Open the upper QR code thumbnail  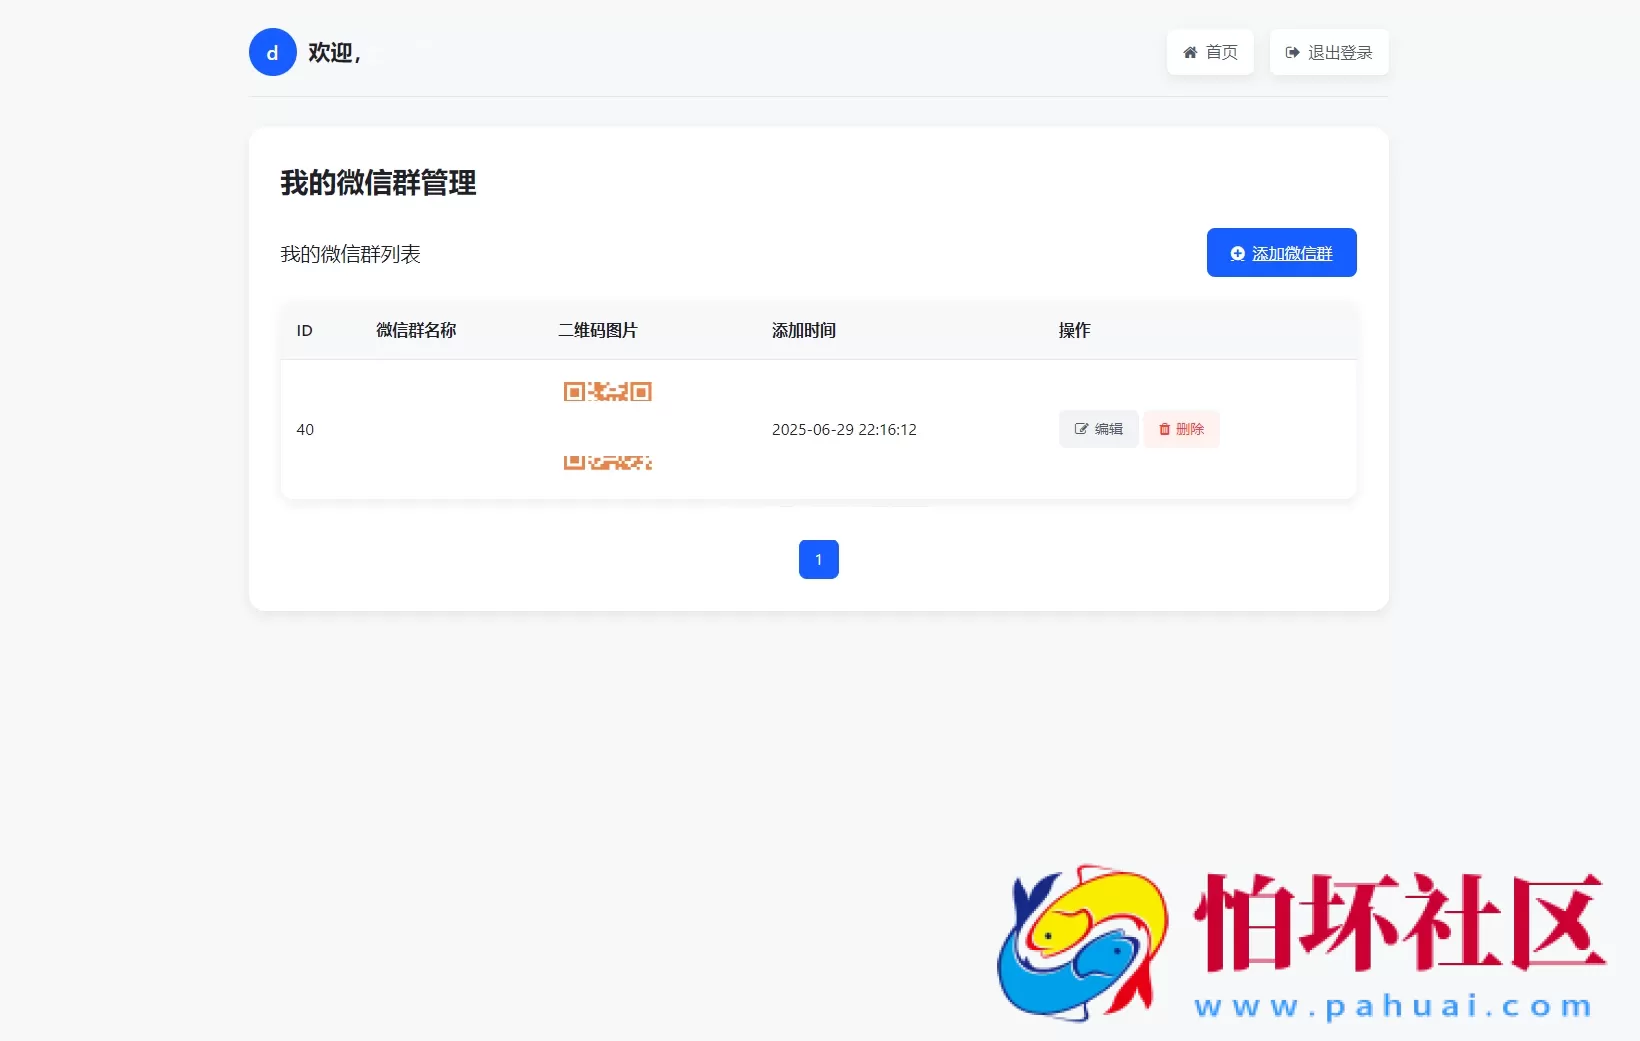pyautogui.click(x=606, y=391)
